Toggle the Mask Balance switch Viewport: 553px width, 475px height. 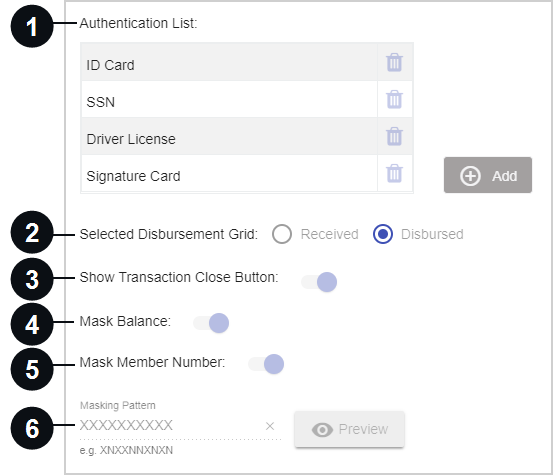tap(211, 323)
